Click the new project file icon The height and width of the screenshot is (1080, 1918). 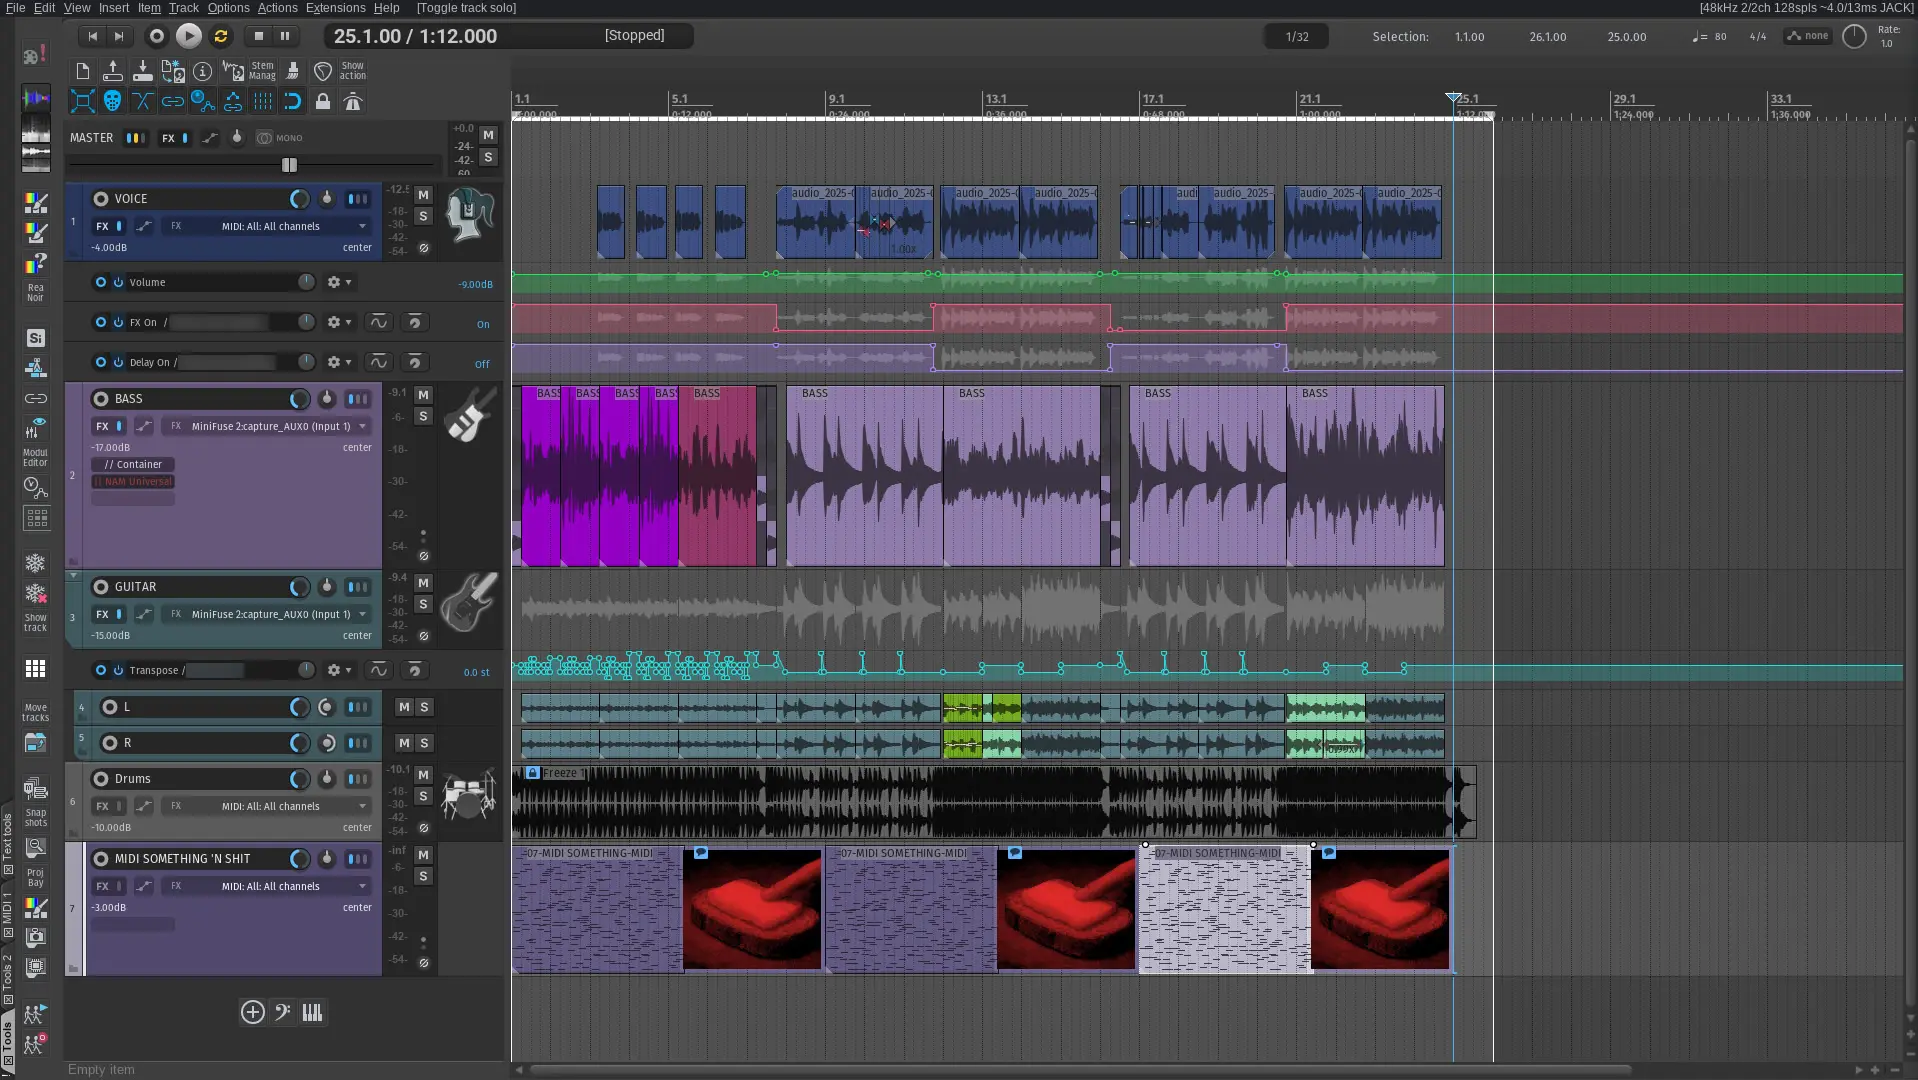83,71
